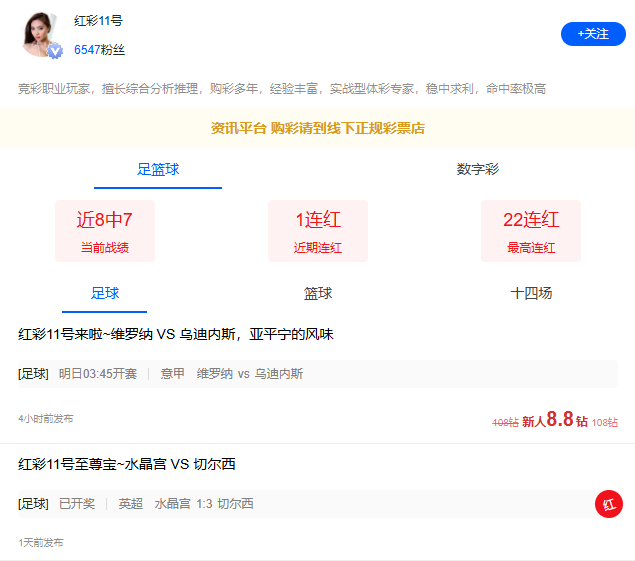The image size is (635, 561).
Task: Click the blue verified badge on avatar
Action: [x=56, y=51]
